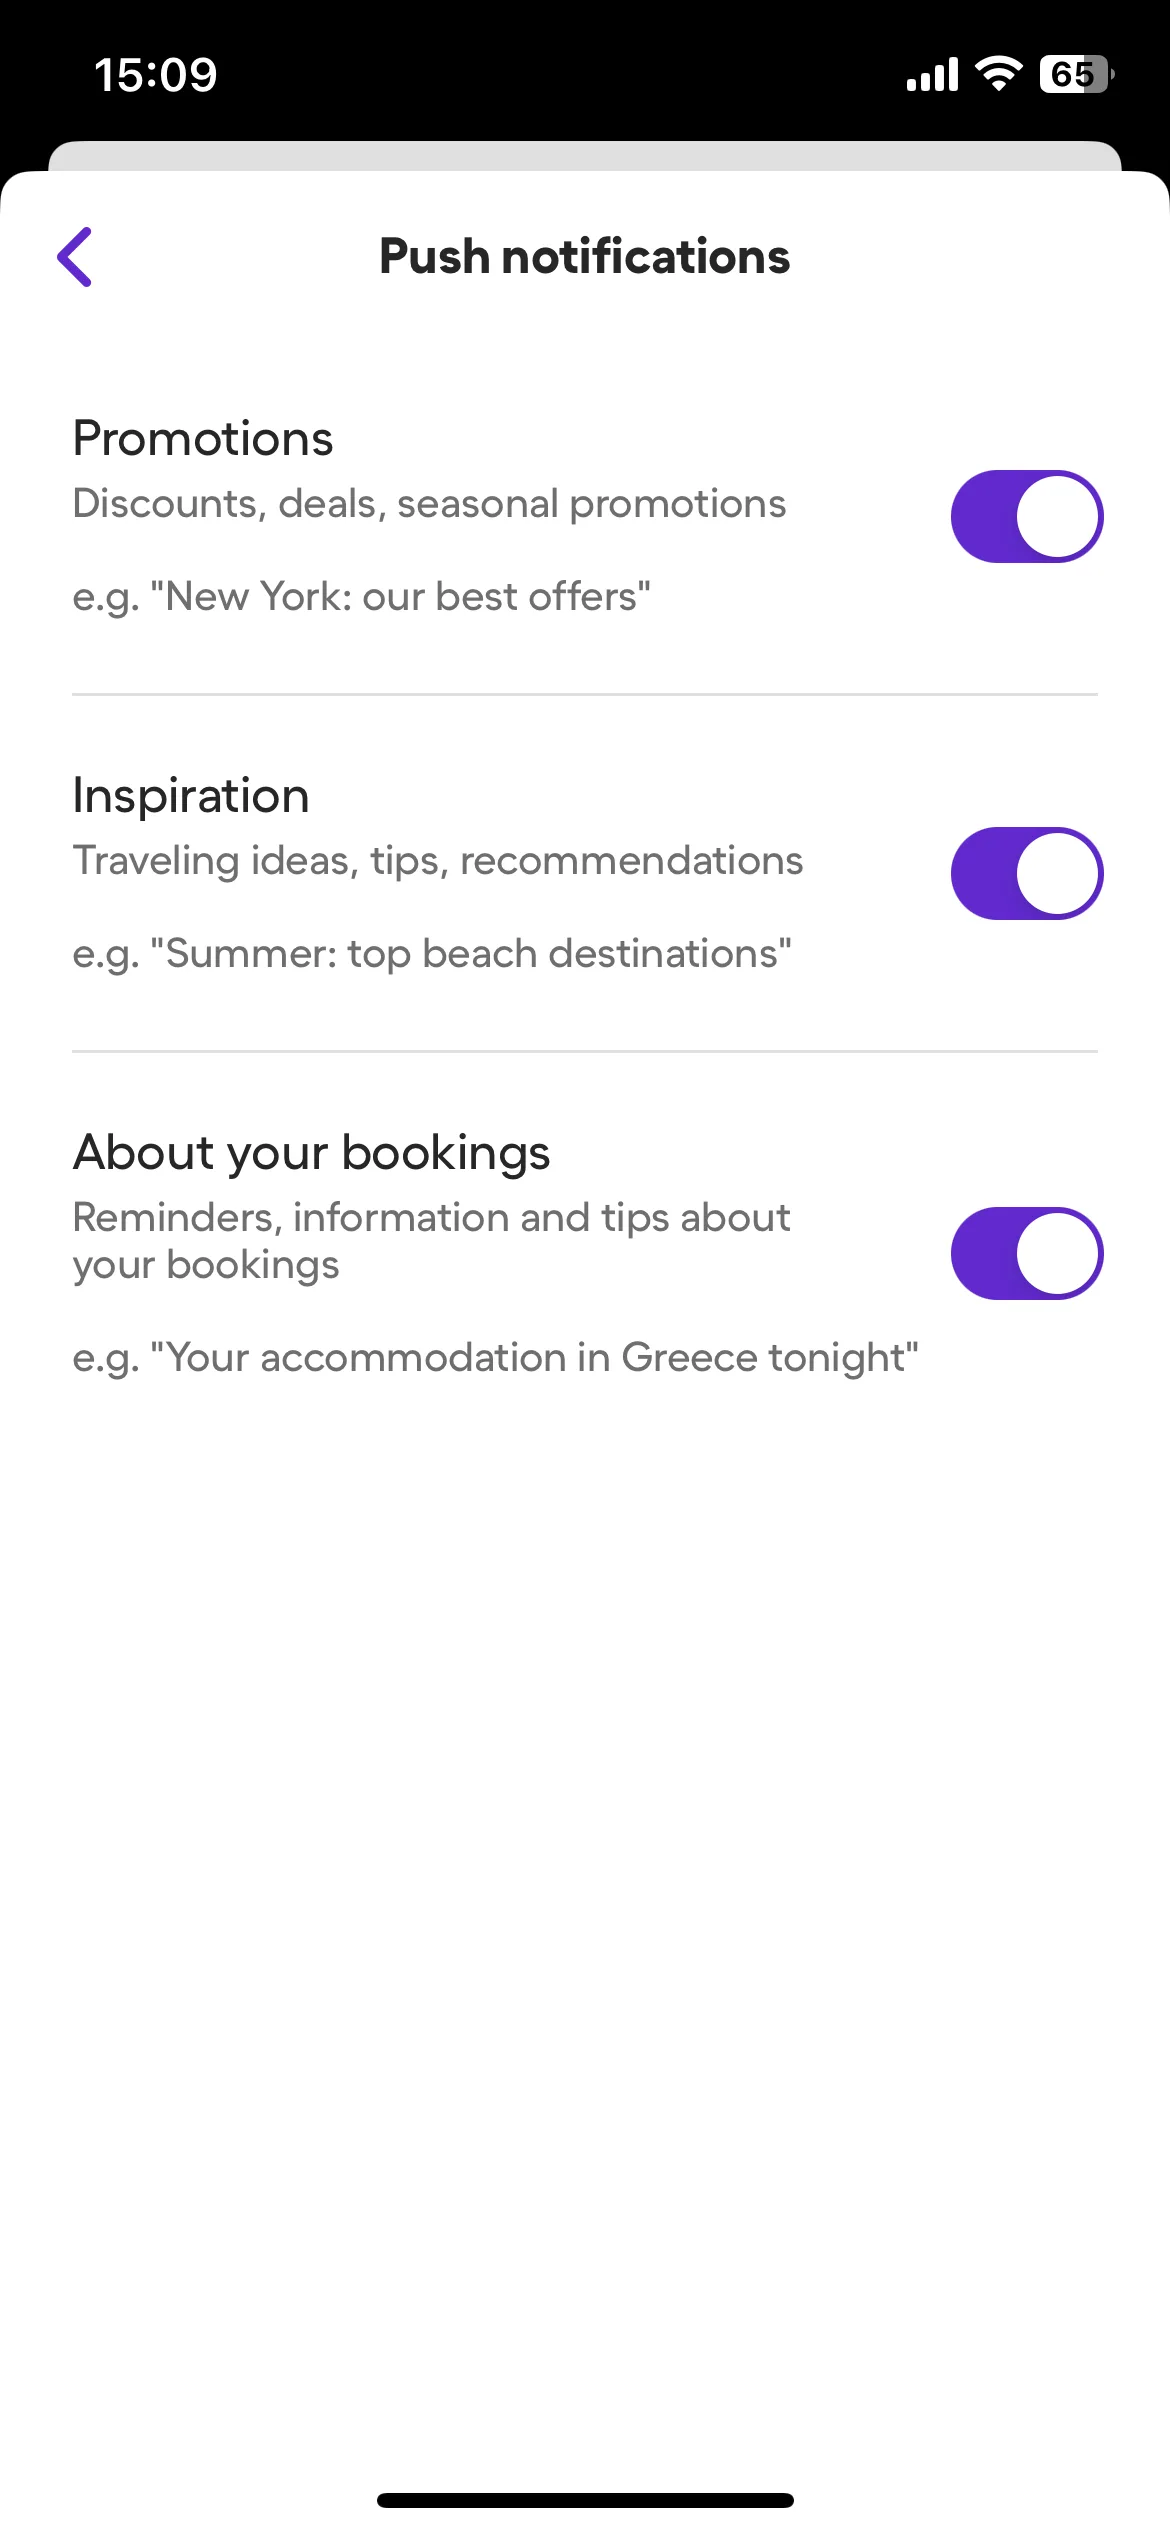Turn off Inspiration notifications switch
Viewport: 1170px width, 2532px height.
pos(1026,874)
